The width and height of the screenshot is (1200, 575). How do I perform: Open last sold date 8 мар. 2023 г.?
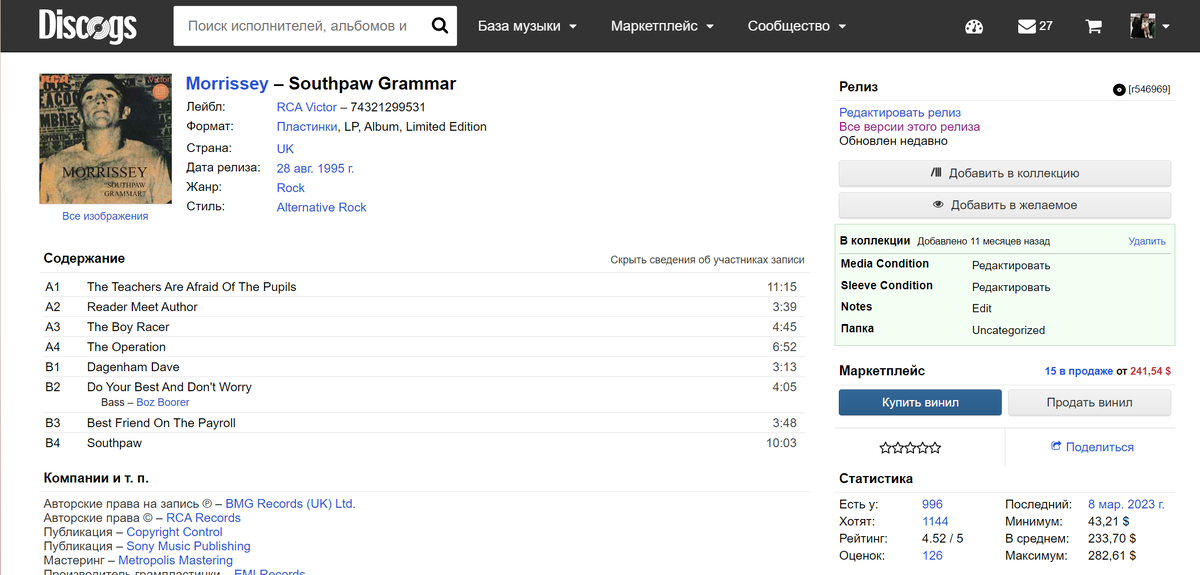tap(1126, 504)
